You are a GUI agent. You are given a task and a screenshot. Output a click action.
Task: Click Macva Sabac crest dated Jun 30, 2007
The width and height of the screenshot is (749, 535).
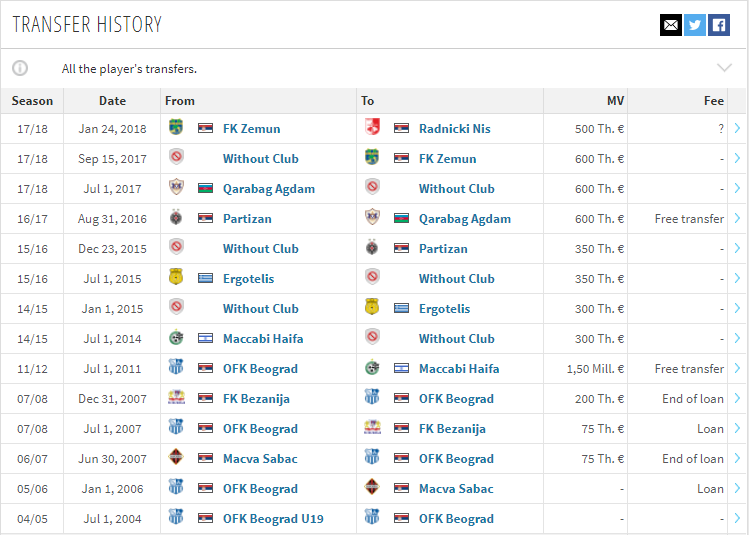[x=176, y=457]
